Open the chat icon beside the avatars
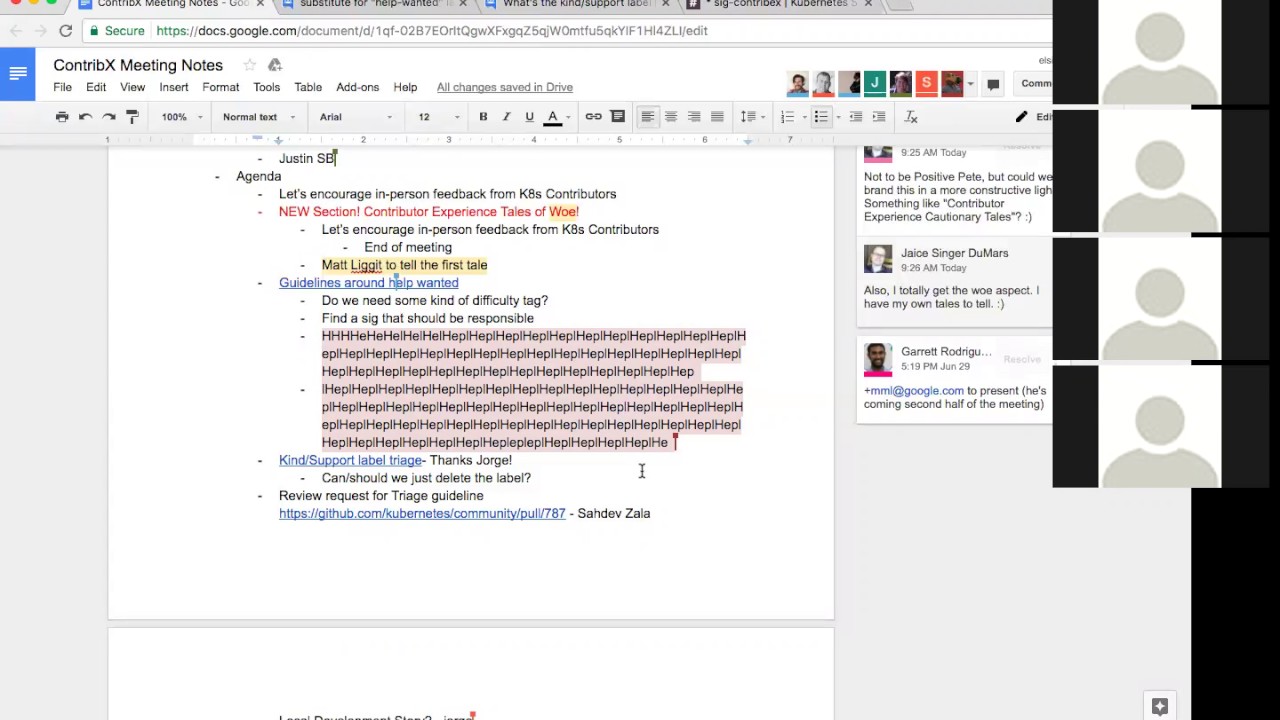1280x720 pixels. pos(993,84)
